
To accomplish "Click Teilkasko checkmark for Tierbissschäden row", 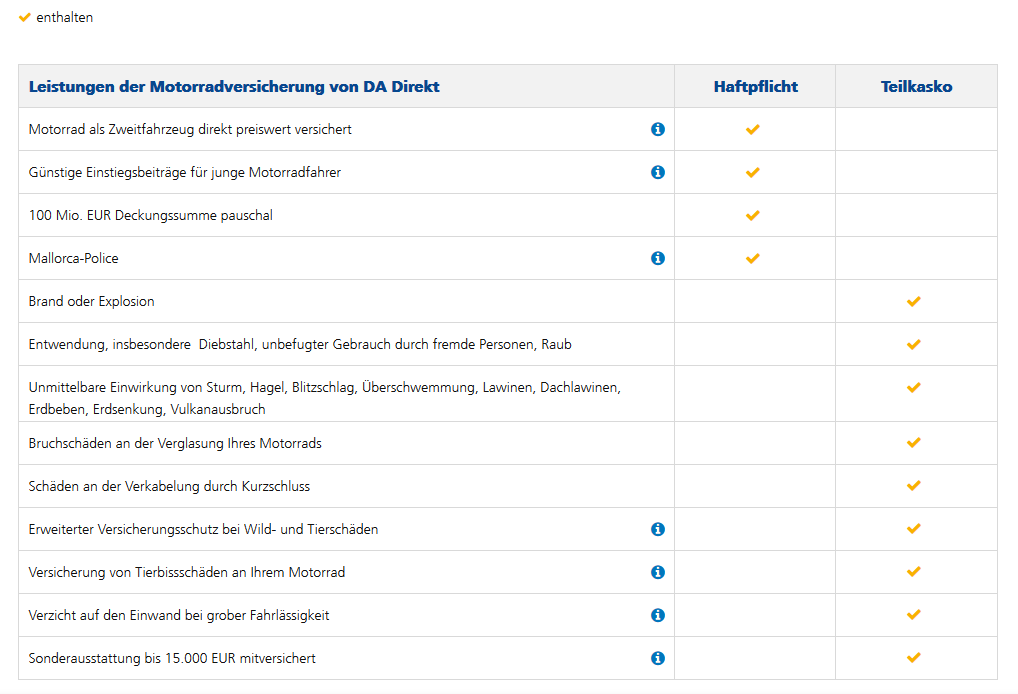I will 913,572.
